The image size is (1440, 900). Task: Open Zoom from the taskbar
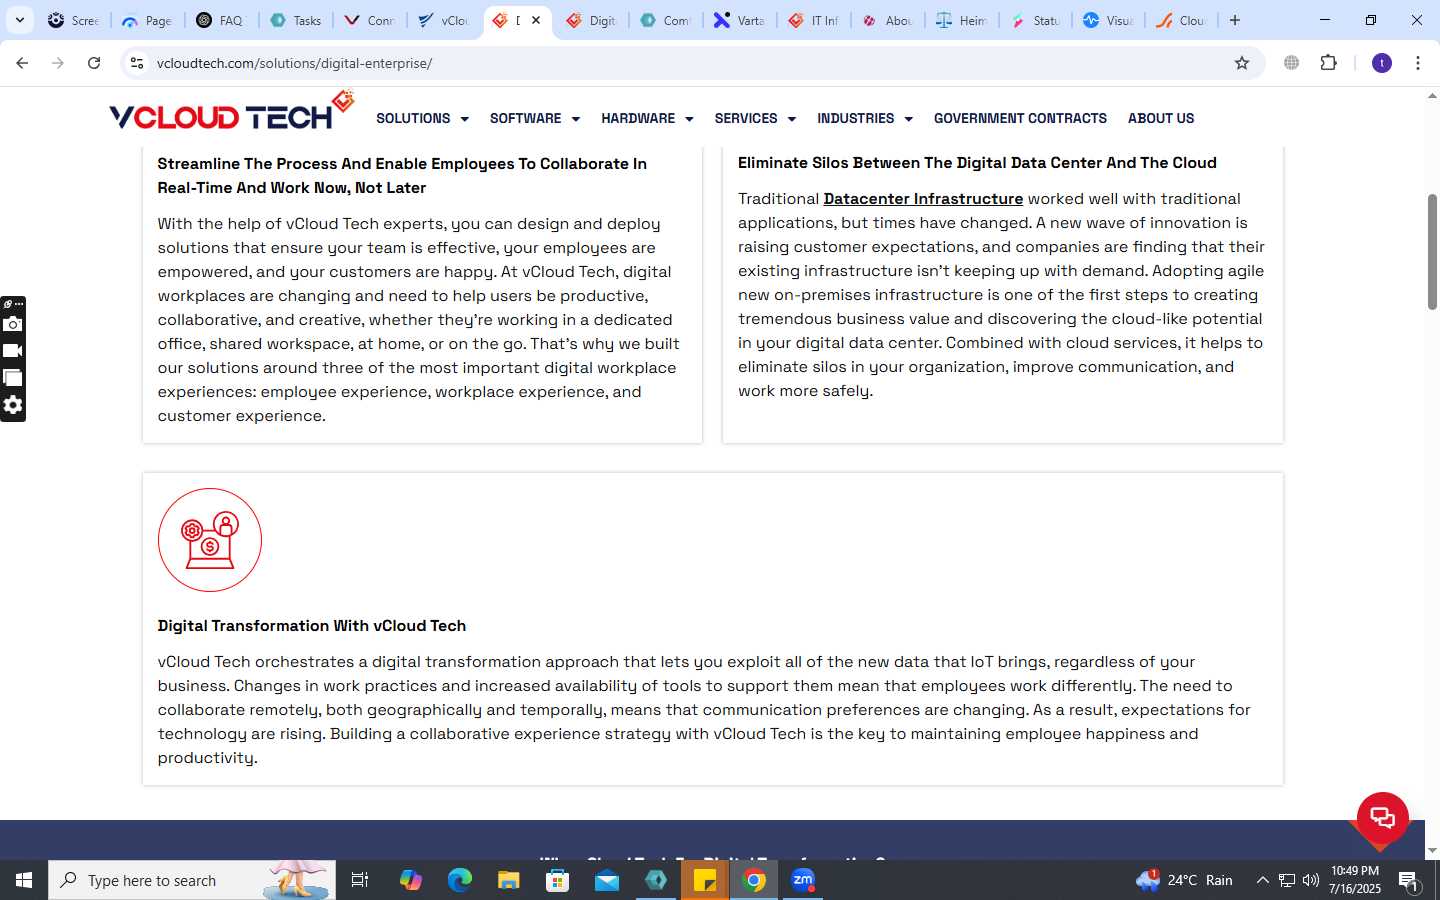point(803,880)
